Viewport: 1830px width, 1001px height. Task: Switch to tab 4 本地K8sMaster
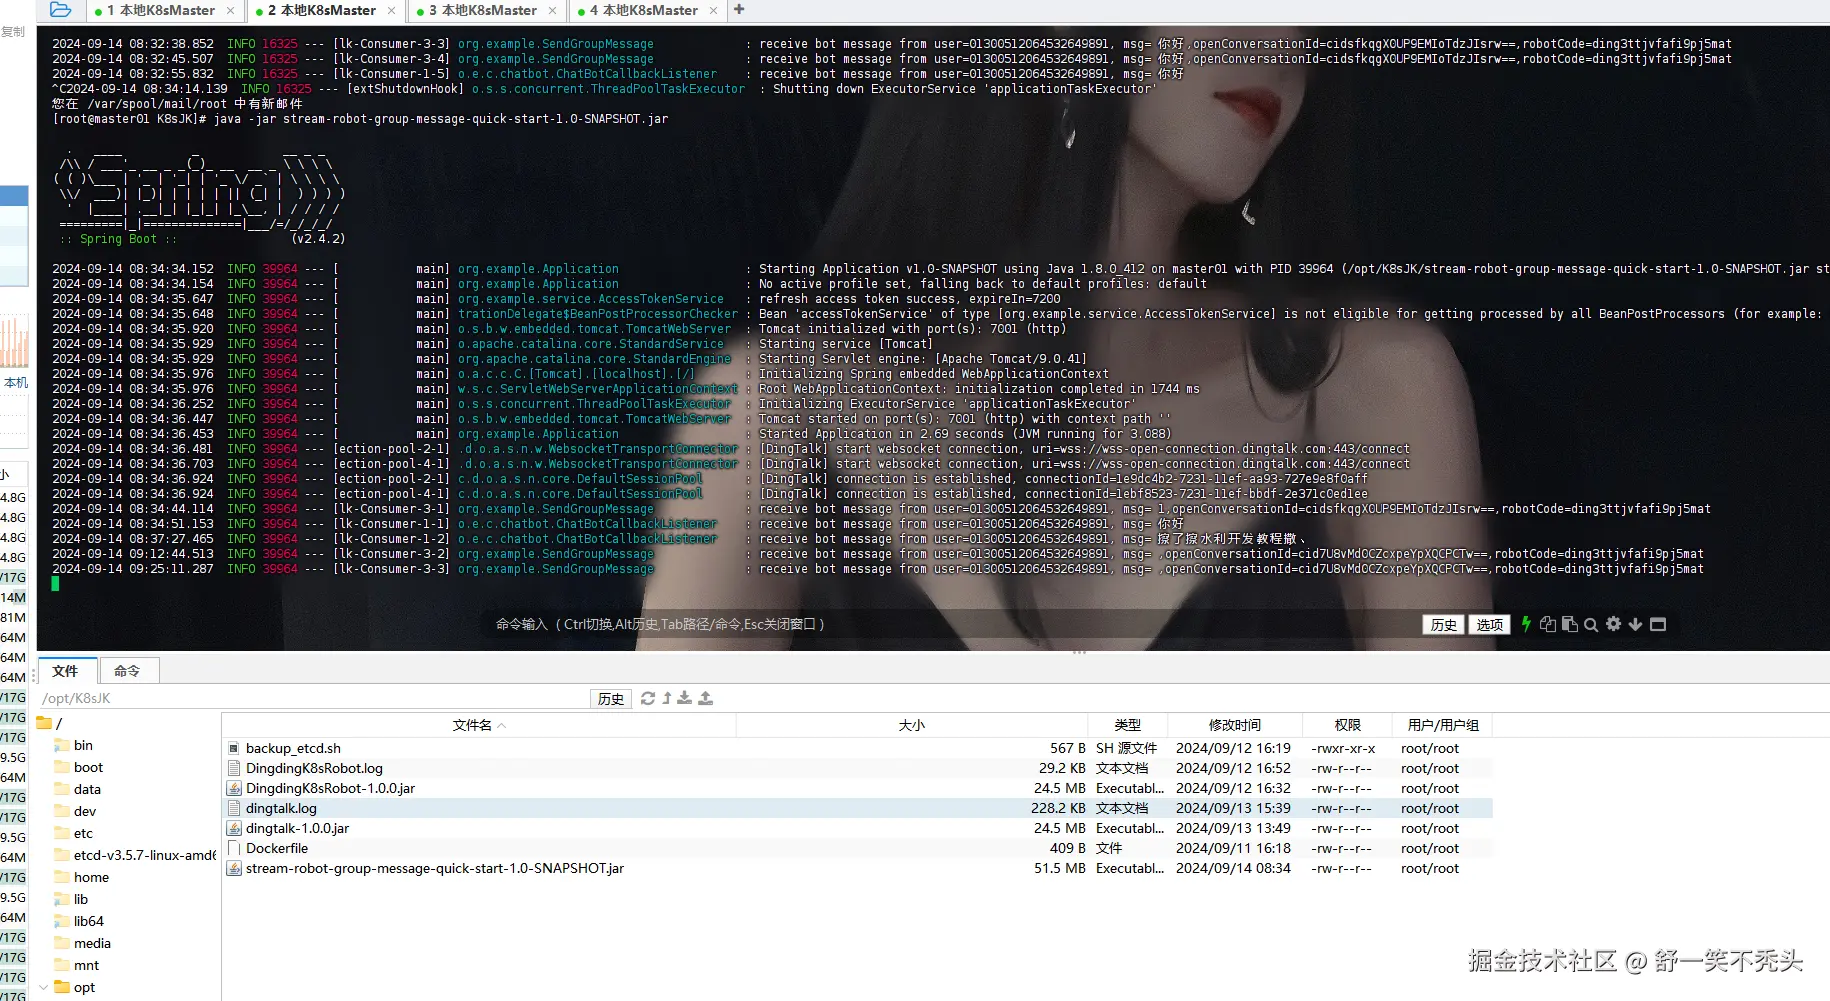tap(649, 11)
